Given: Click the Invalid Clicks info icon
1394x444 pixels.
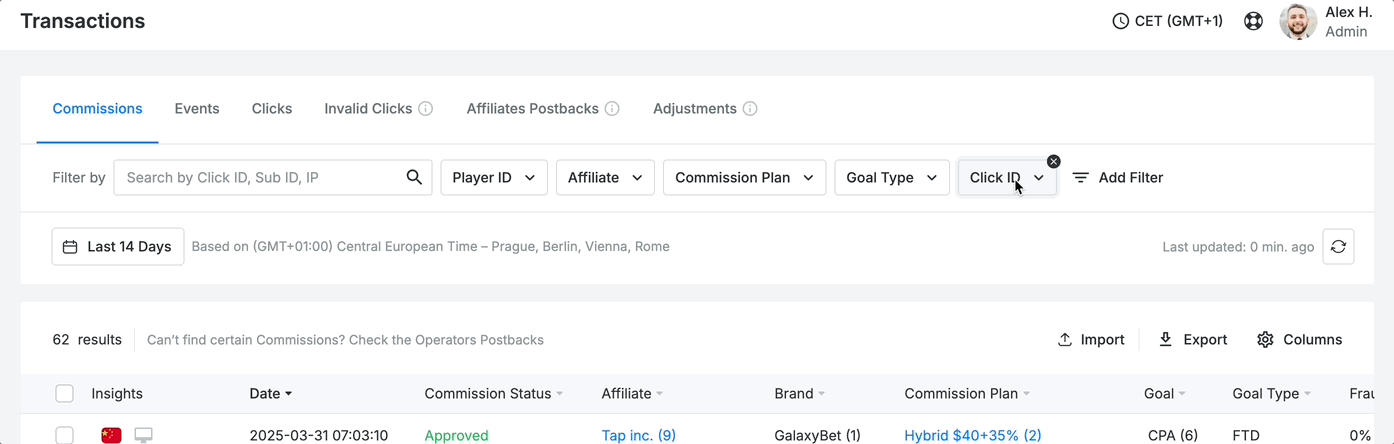Looking at the screenshot, I should [425, 108].
